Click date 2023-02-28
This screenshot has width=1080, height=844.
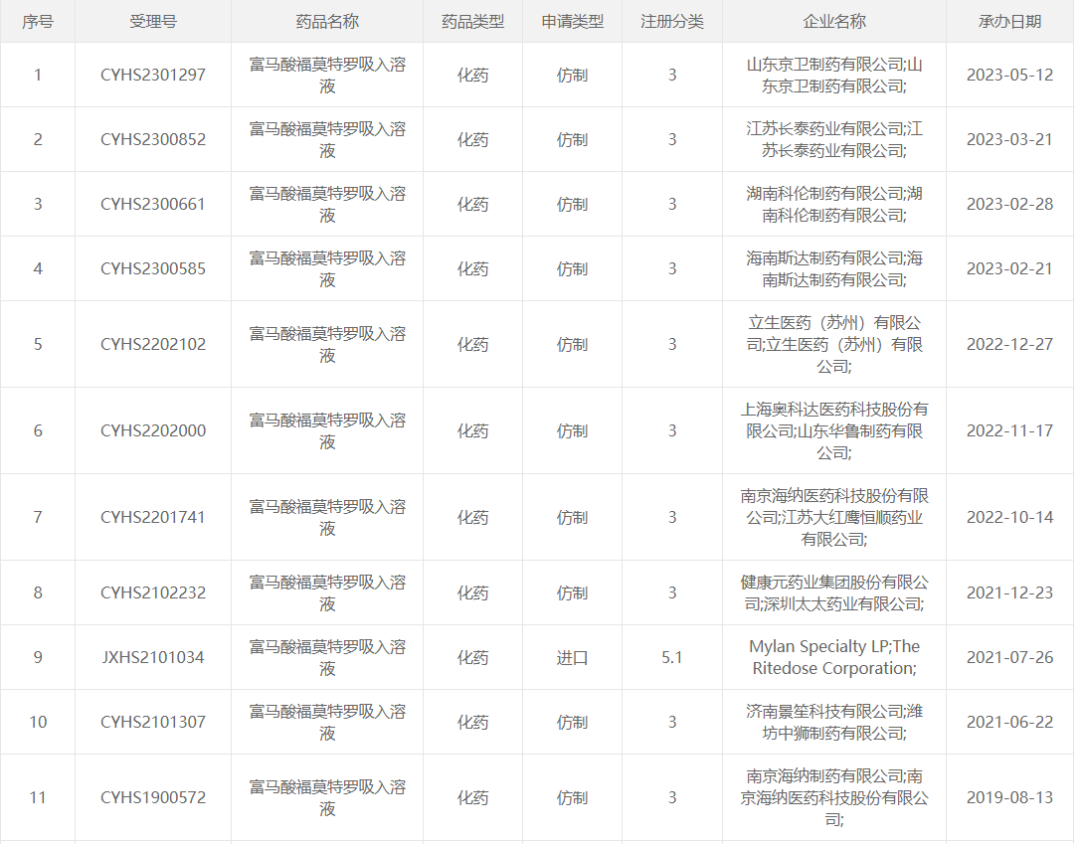(x=1010, y=205)
